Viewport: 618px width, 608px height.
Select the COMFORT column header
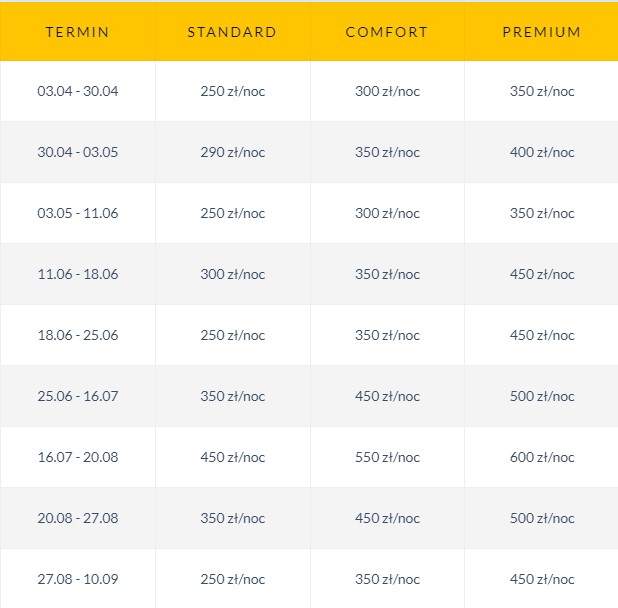387,32
